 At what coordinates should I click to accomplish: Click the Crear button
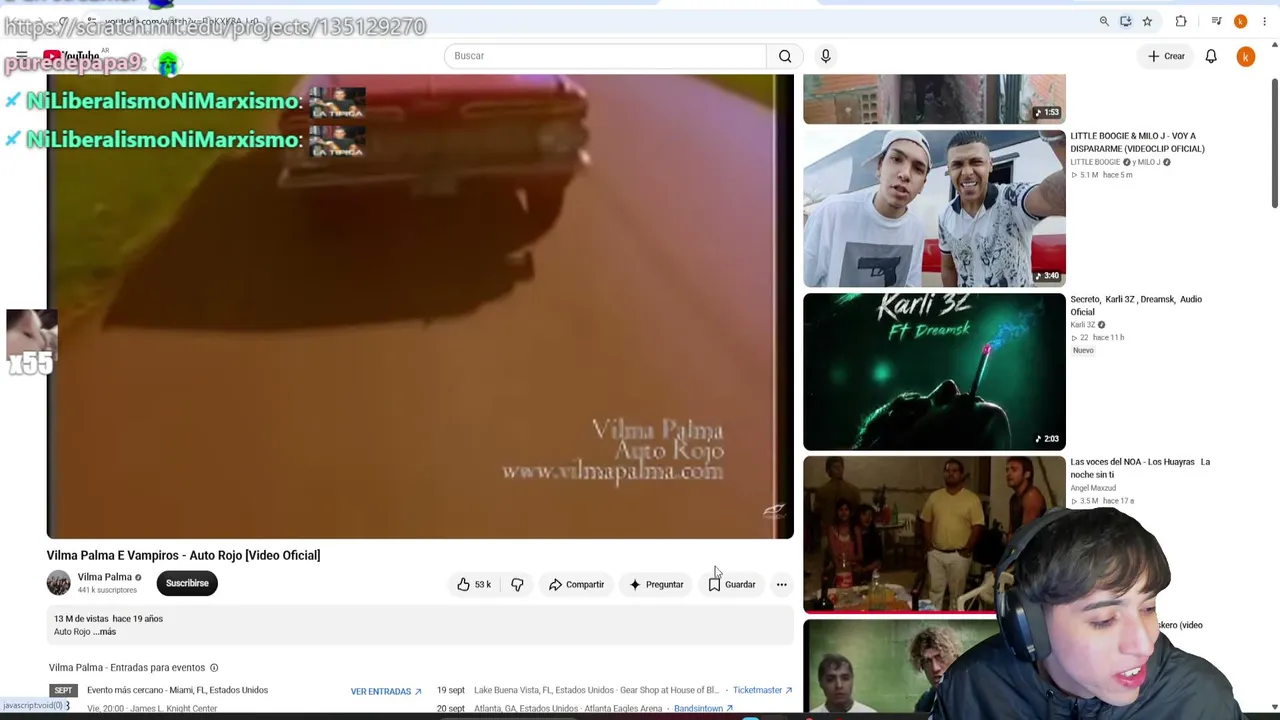(x=1166, y=56)
